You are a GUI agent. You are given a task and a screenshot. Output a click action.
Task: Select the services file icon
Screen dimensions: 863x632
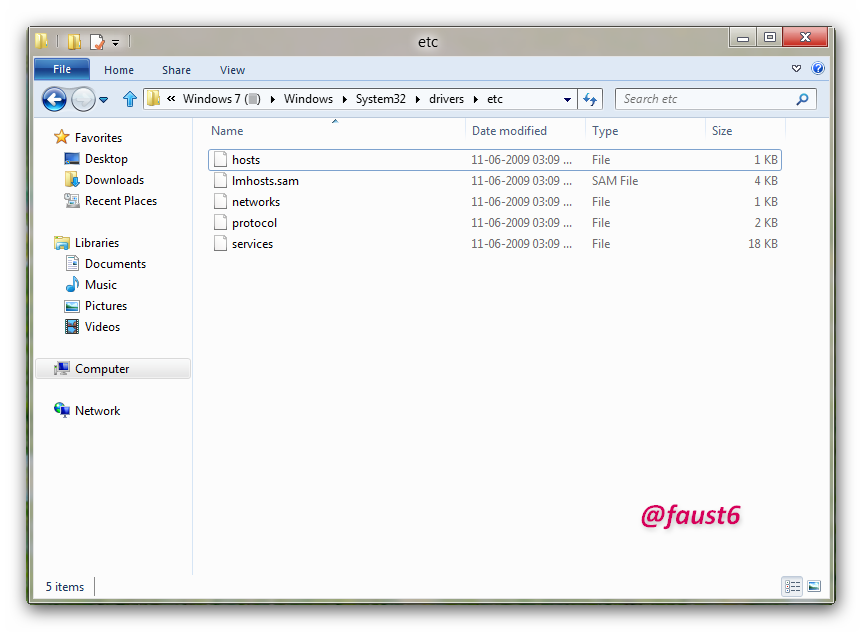(x=220, y=243)
